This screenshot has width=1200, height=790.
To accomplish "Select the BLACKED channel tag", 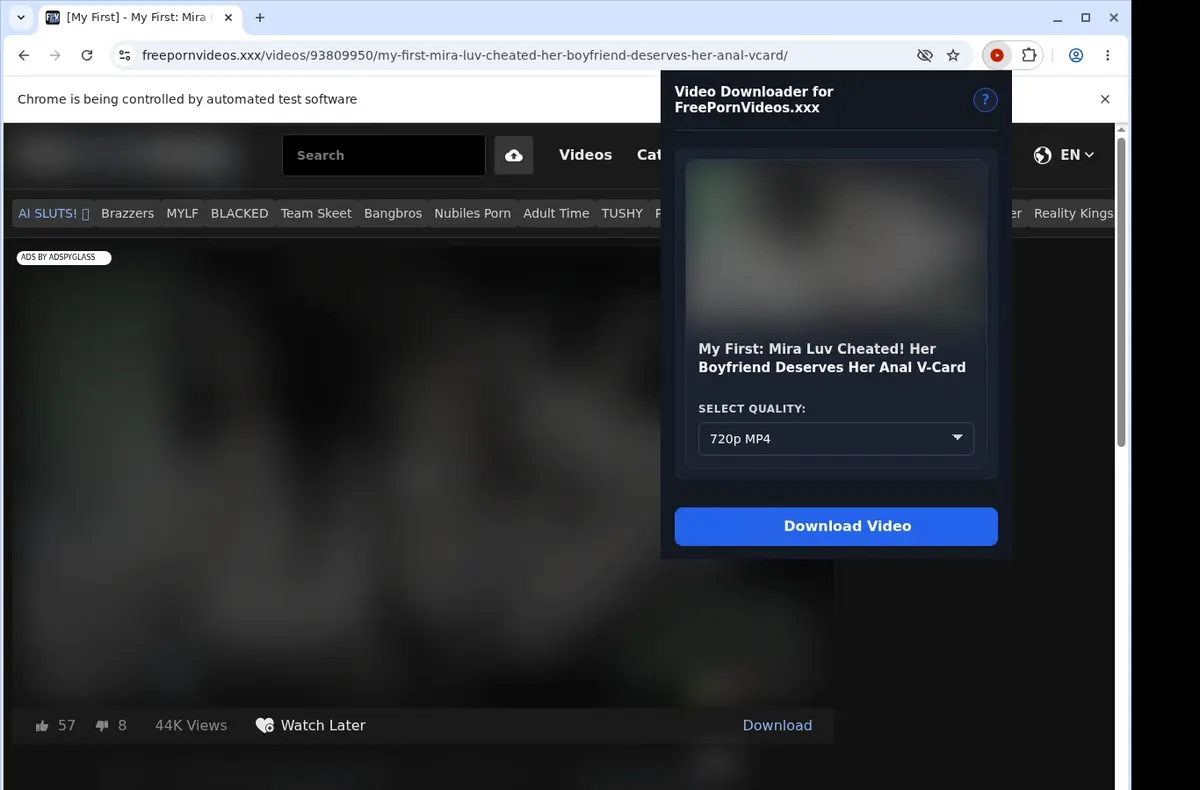I will click(x=239, y=213).
